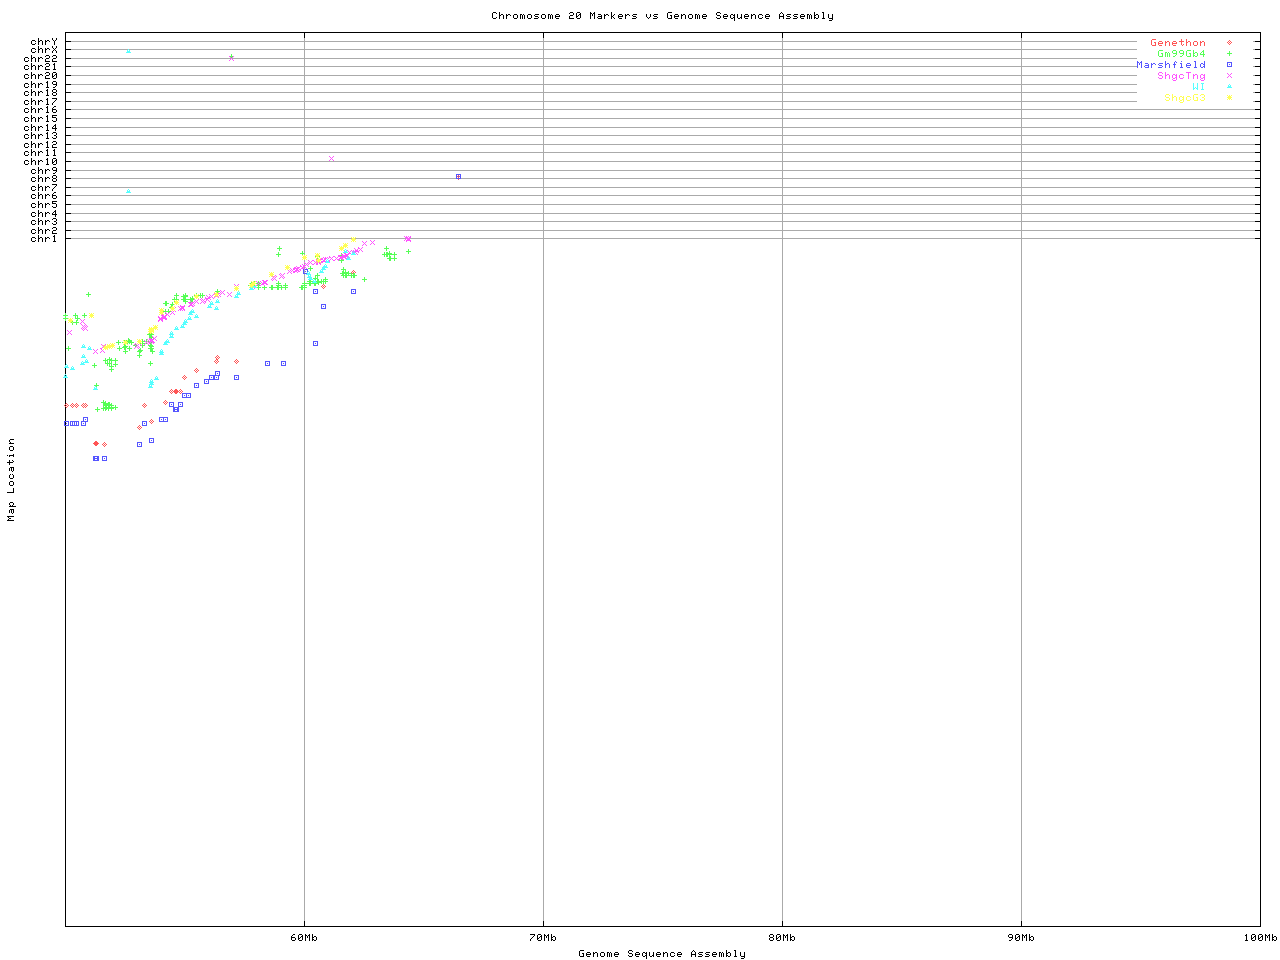Image resolution: width=1280 pixels, height=960 pixels.
Task: Click the yellow ShgcG3 star legend marker
Action: 1229,98
